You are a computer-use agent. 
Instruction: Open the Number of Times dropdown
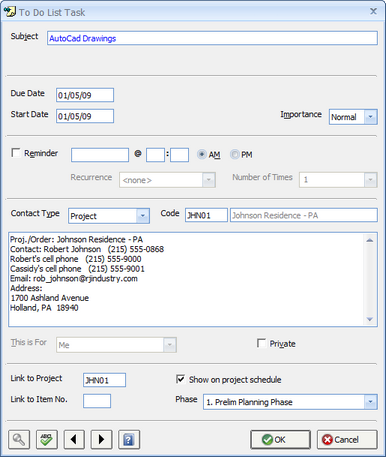tap(370, 180)
